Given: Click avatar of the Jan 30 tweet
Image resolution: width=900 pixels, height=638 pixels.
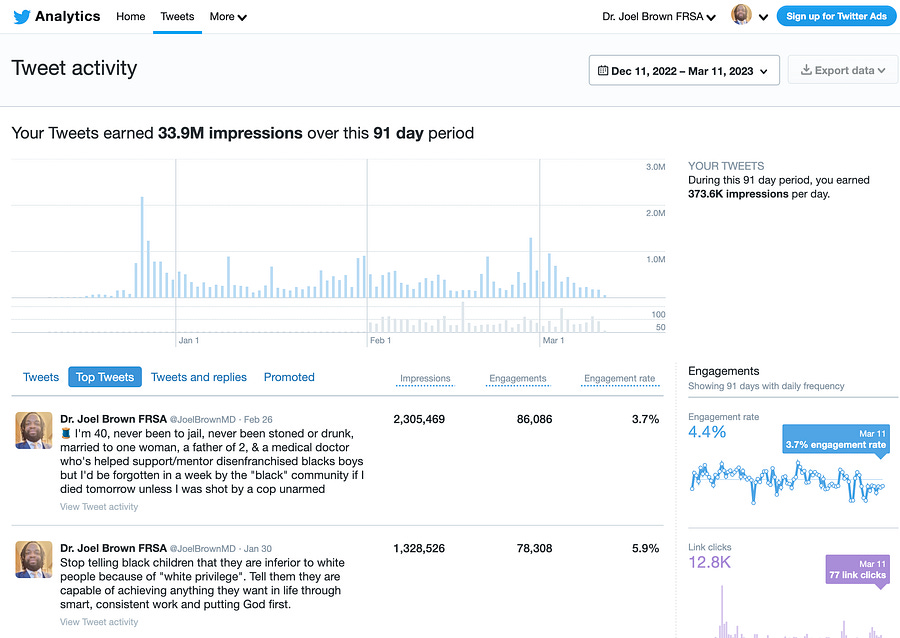Looking at the screenshot, I should [33, 559].
